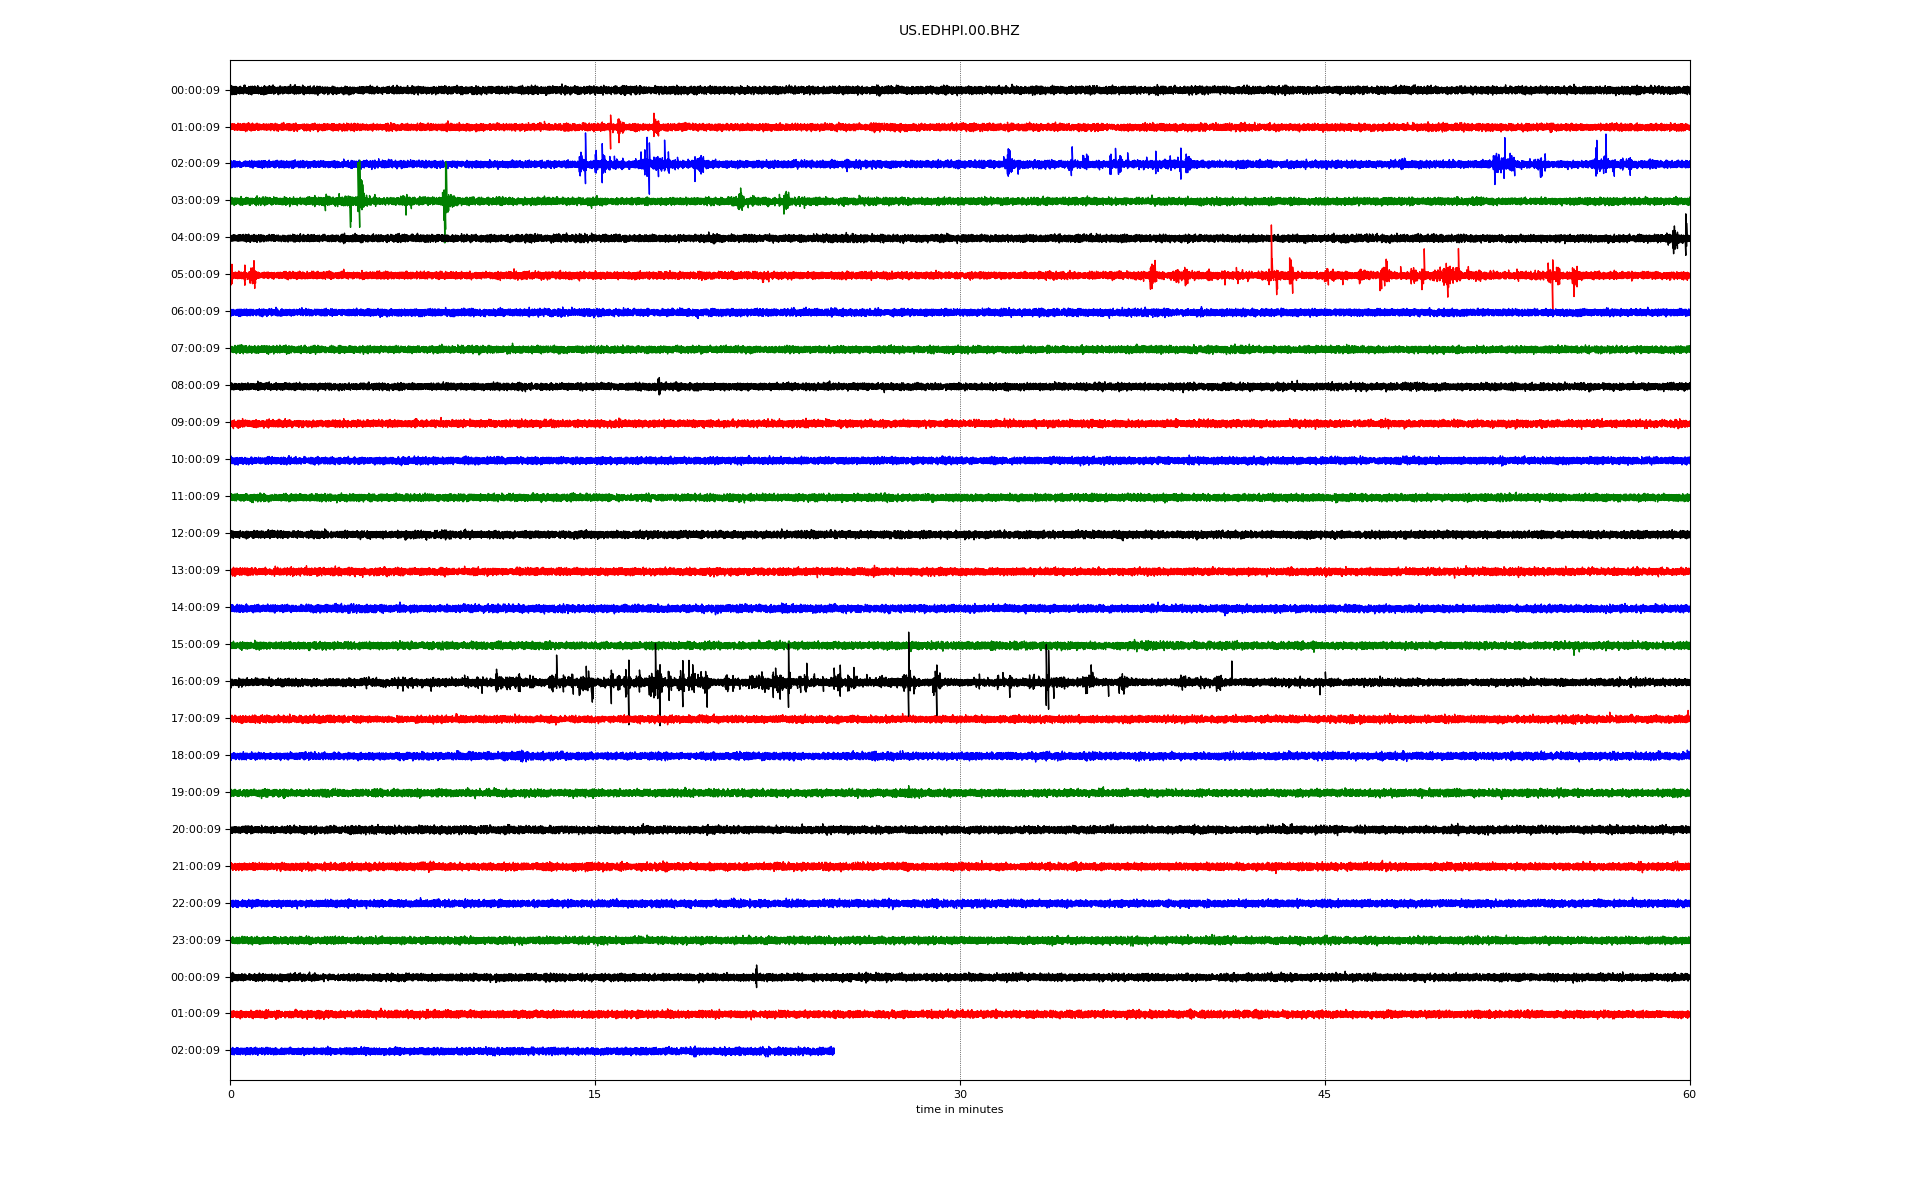Click the 12:00:09 time label
The height and width of the screenshot is (1200, 1920).
pyautogui.click(x=195, y=534)
